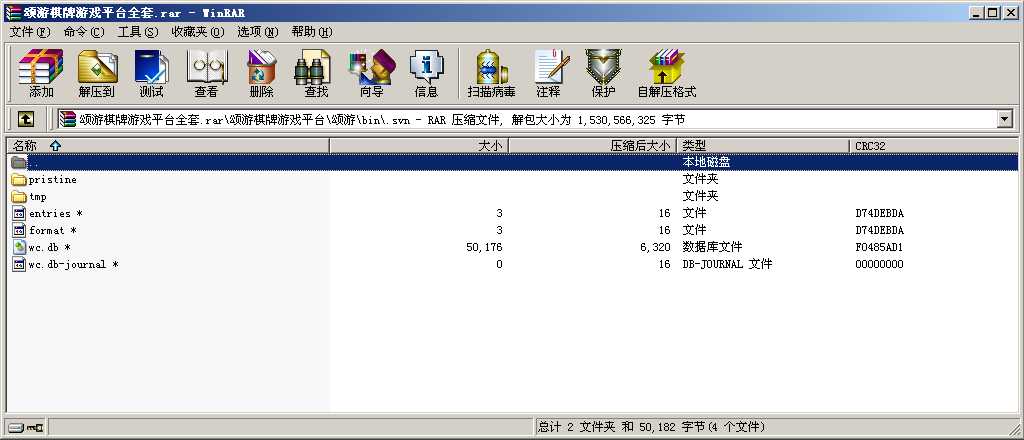Sort by 名称 column header
The height and width of the screenshot is (440, 1024).
click(168, 146)
